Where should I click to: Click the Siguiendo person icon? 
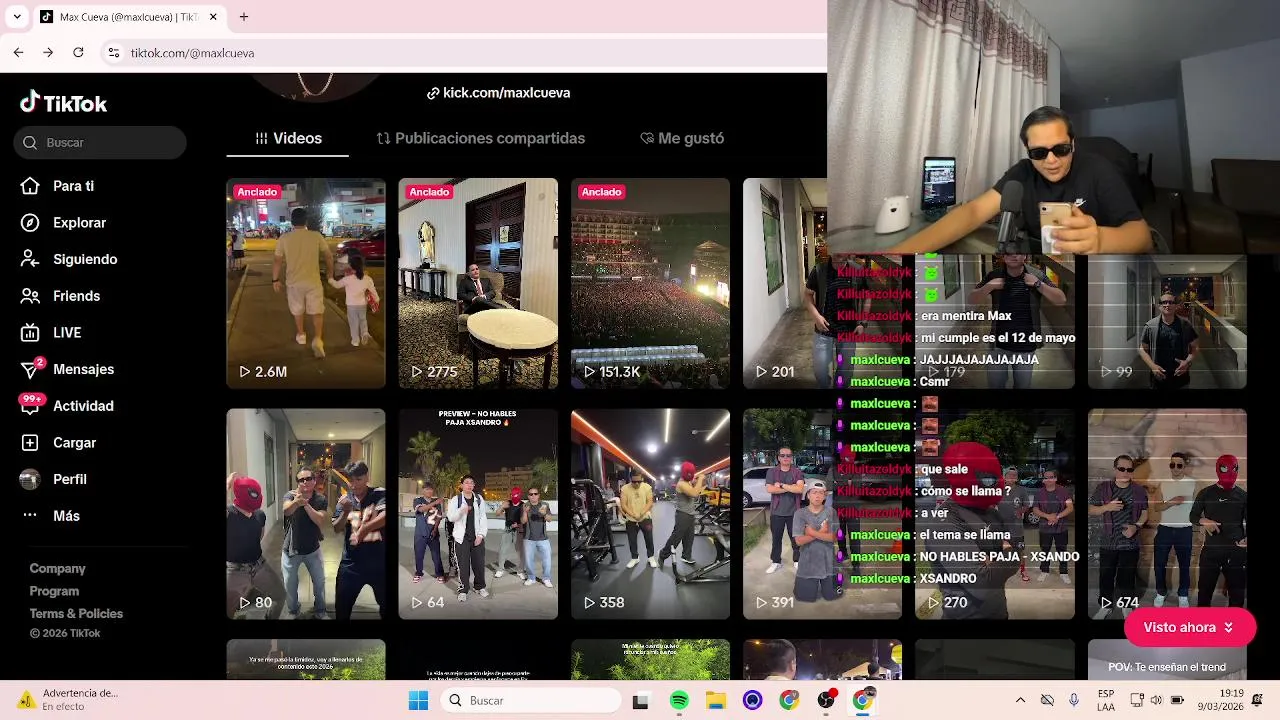pyautogui.click(x=30, y=259)
